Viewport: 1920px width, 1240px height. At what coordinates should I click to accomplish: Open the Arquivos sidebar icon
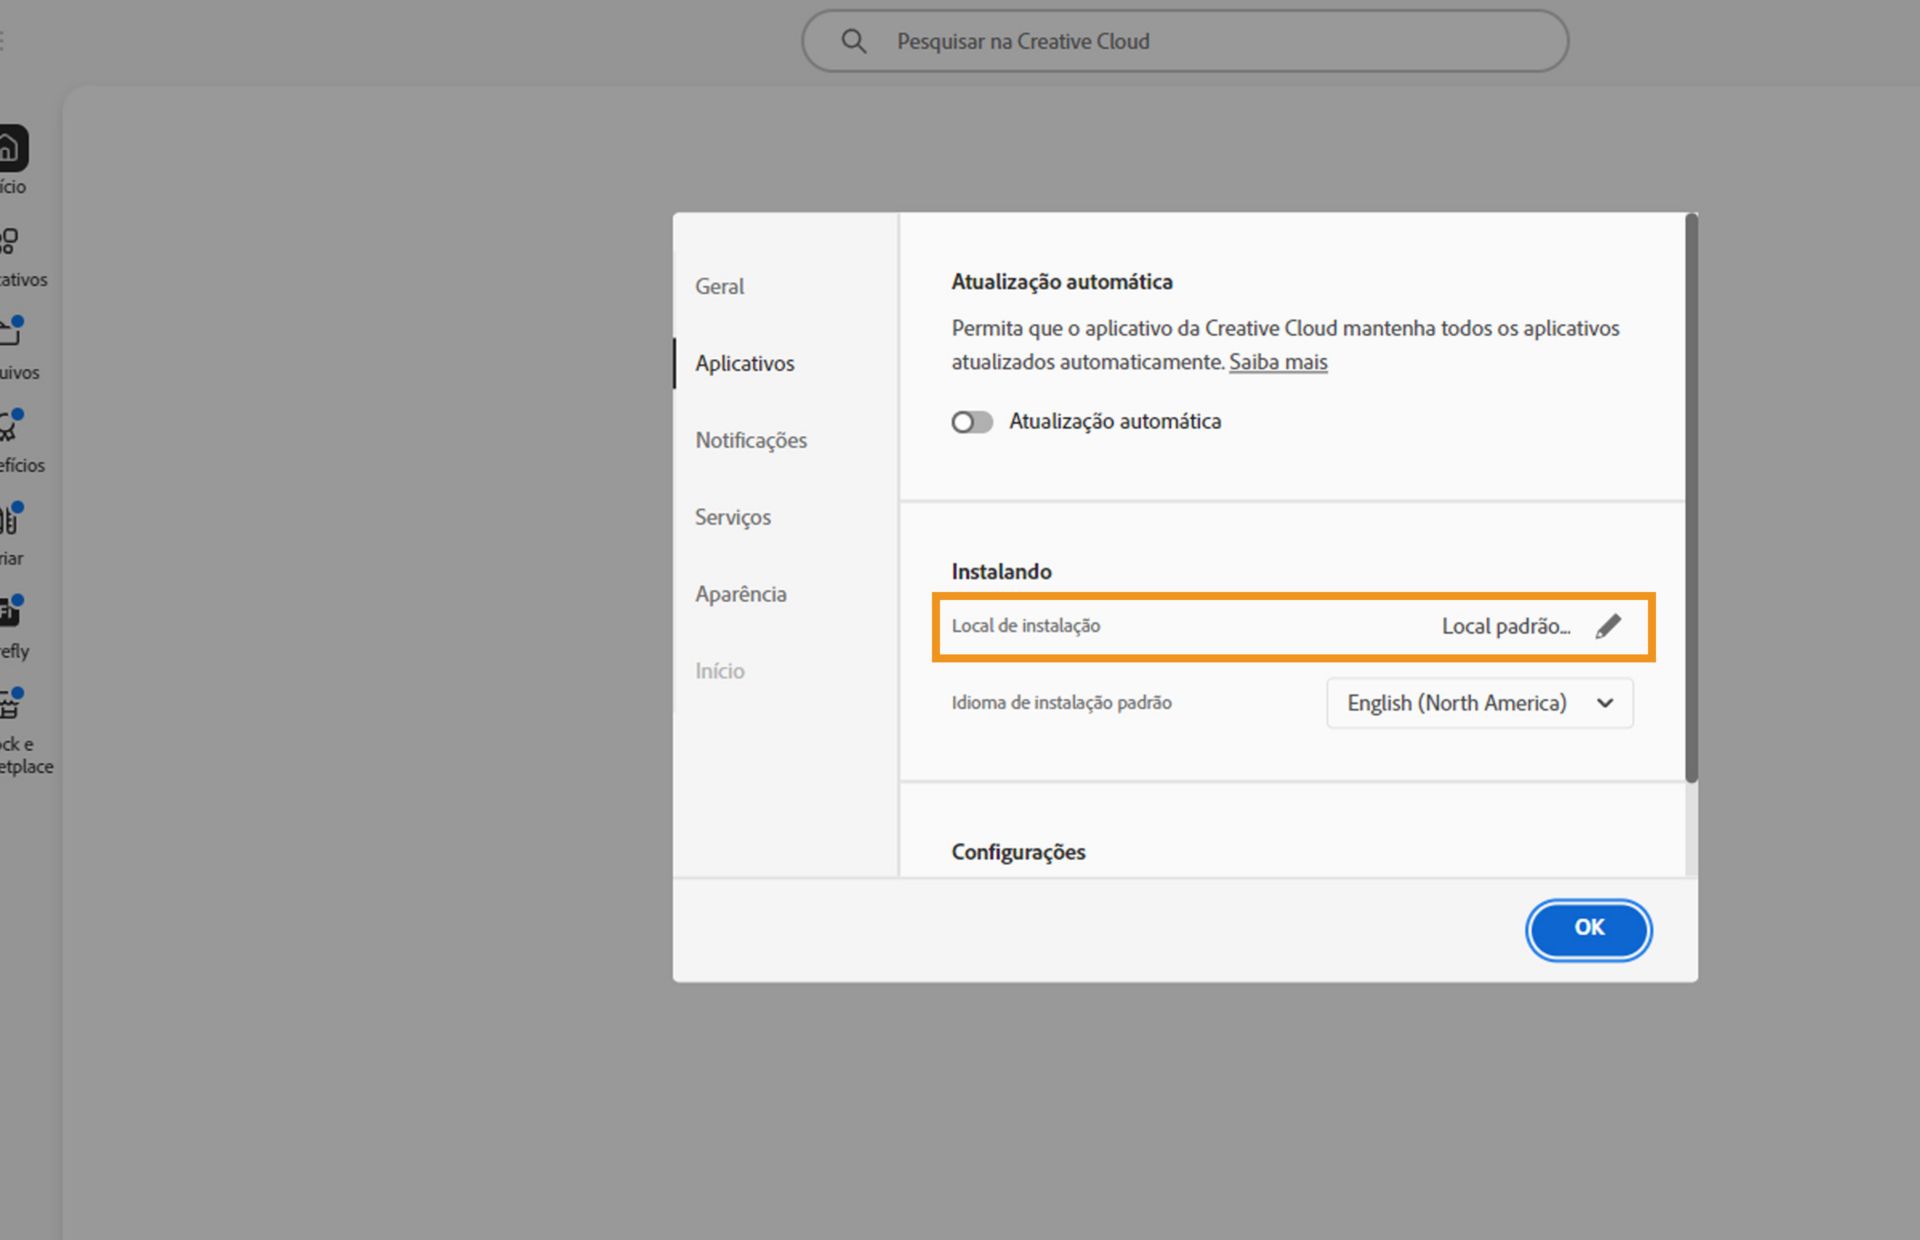(x=10, y=334)
